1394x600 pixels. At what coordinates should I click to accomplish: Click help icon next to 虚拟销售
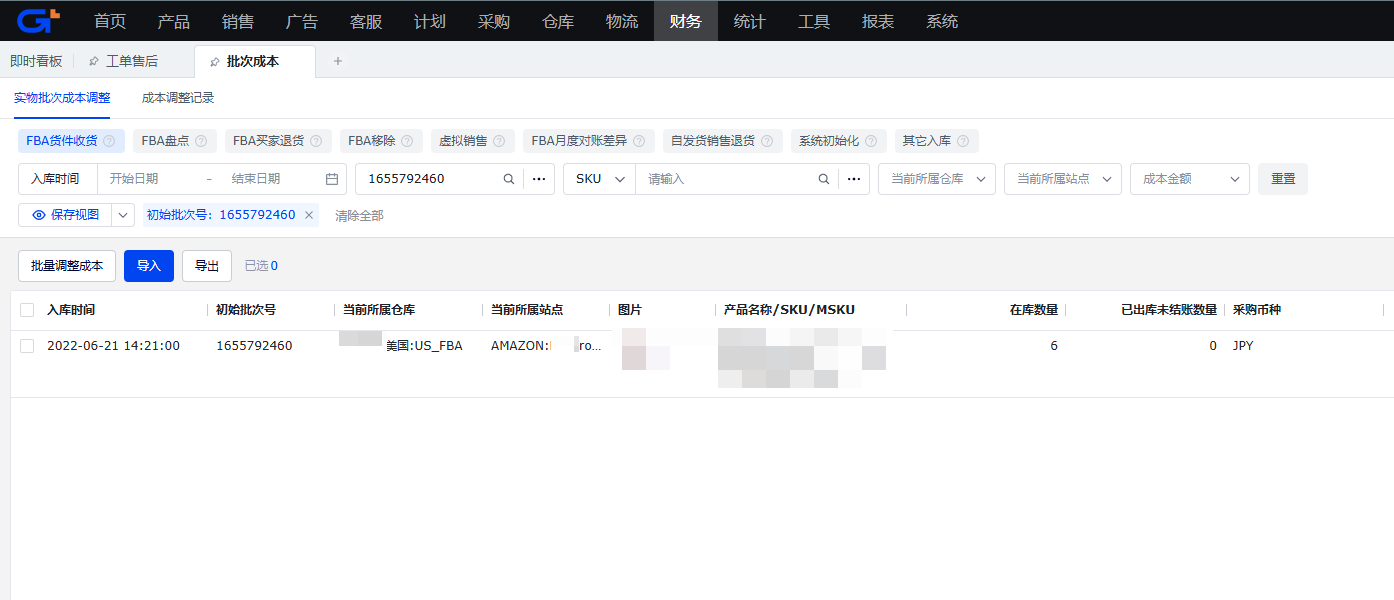click(500, 141)
